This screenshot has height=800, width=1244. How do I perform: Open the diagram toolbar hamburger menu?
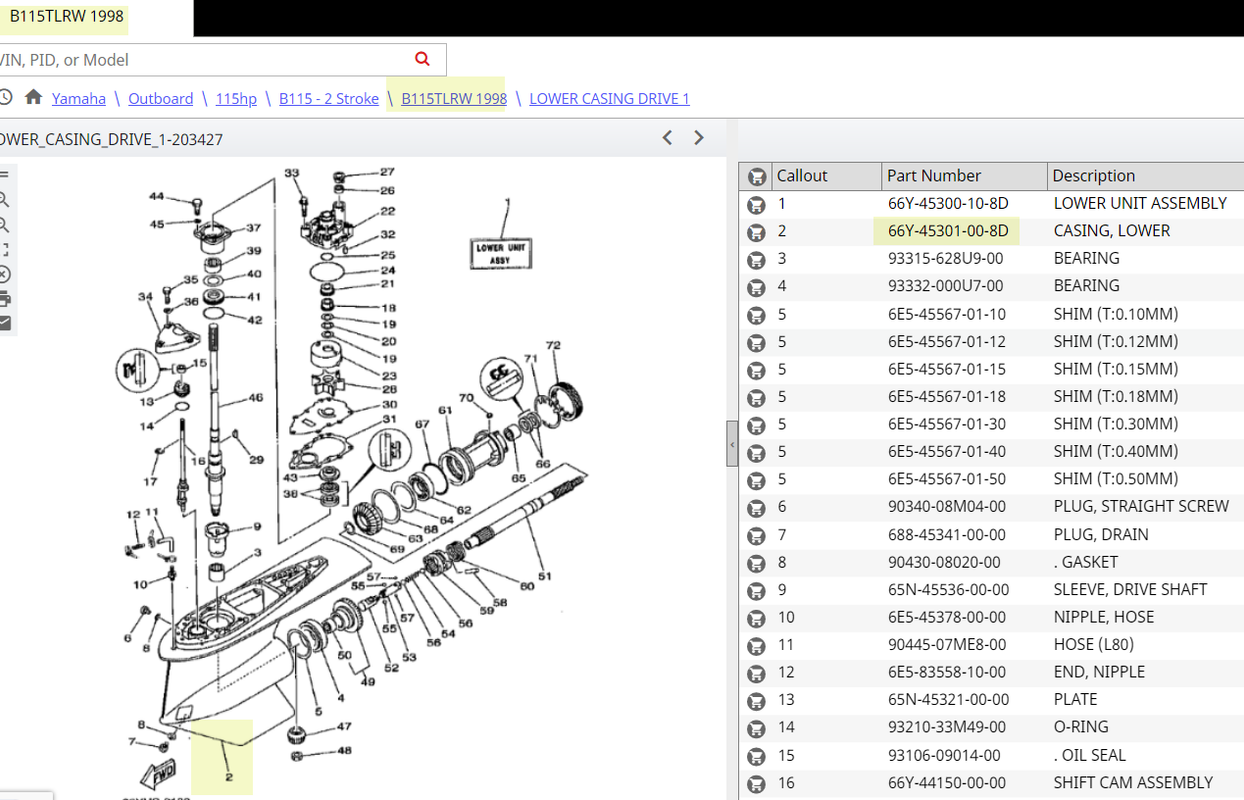click(4, 174)
